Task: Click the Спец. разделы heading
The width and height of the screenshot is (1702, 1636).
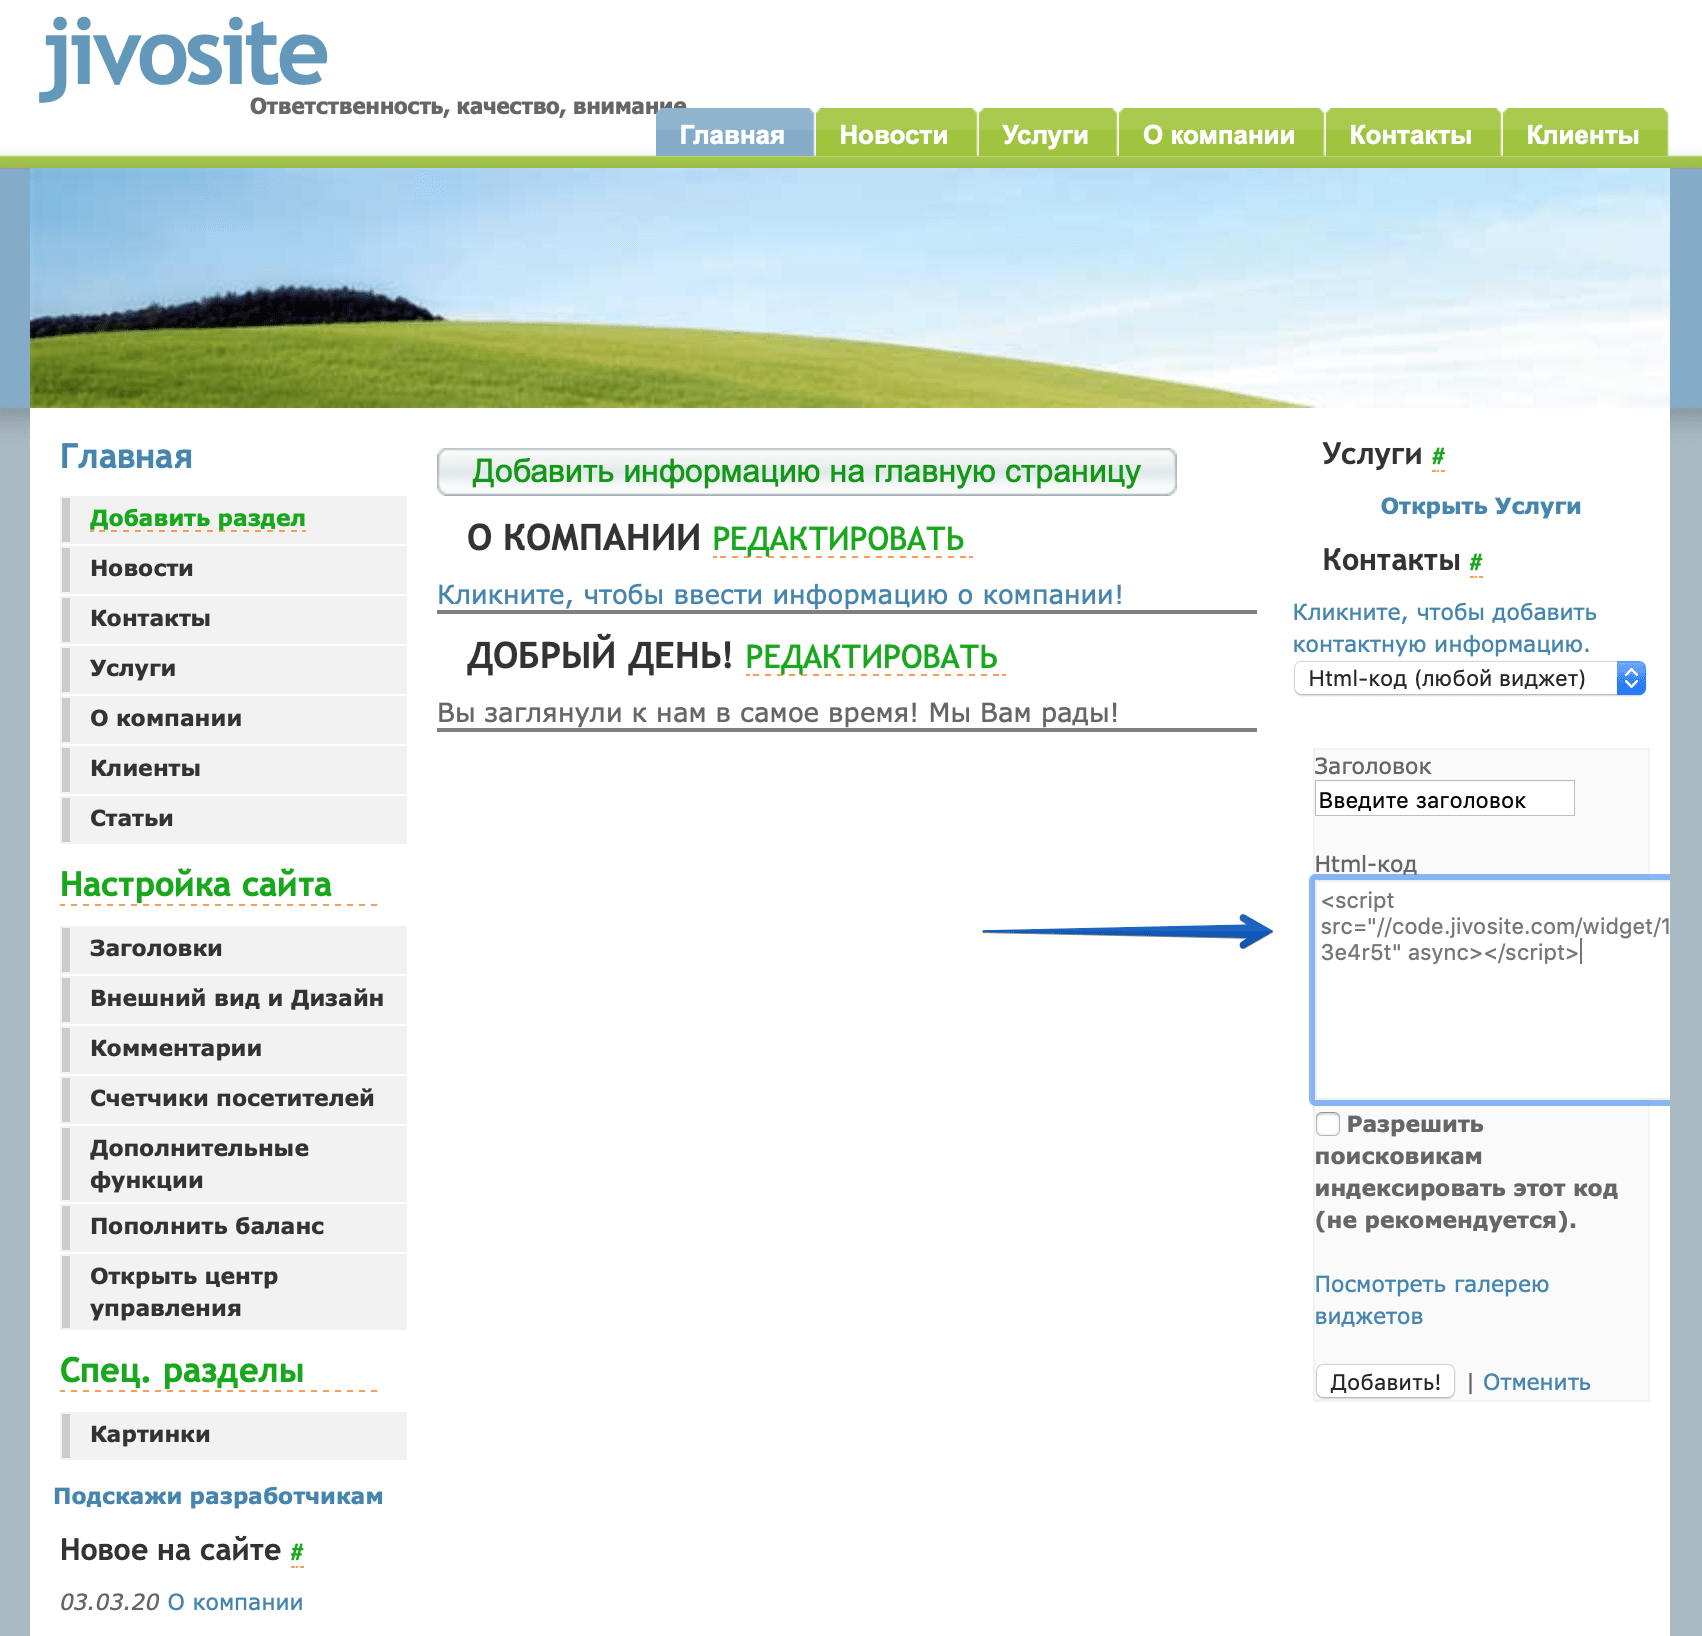Action: pos(182,1370)
